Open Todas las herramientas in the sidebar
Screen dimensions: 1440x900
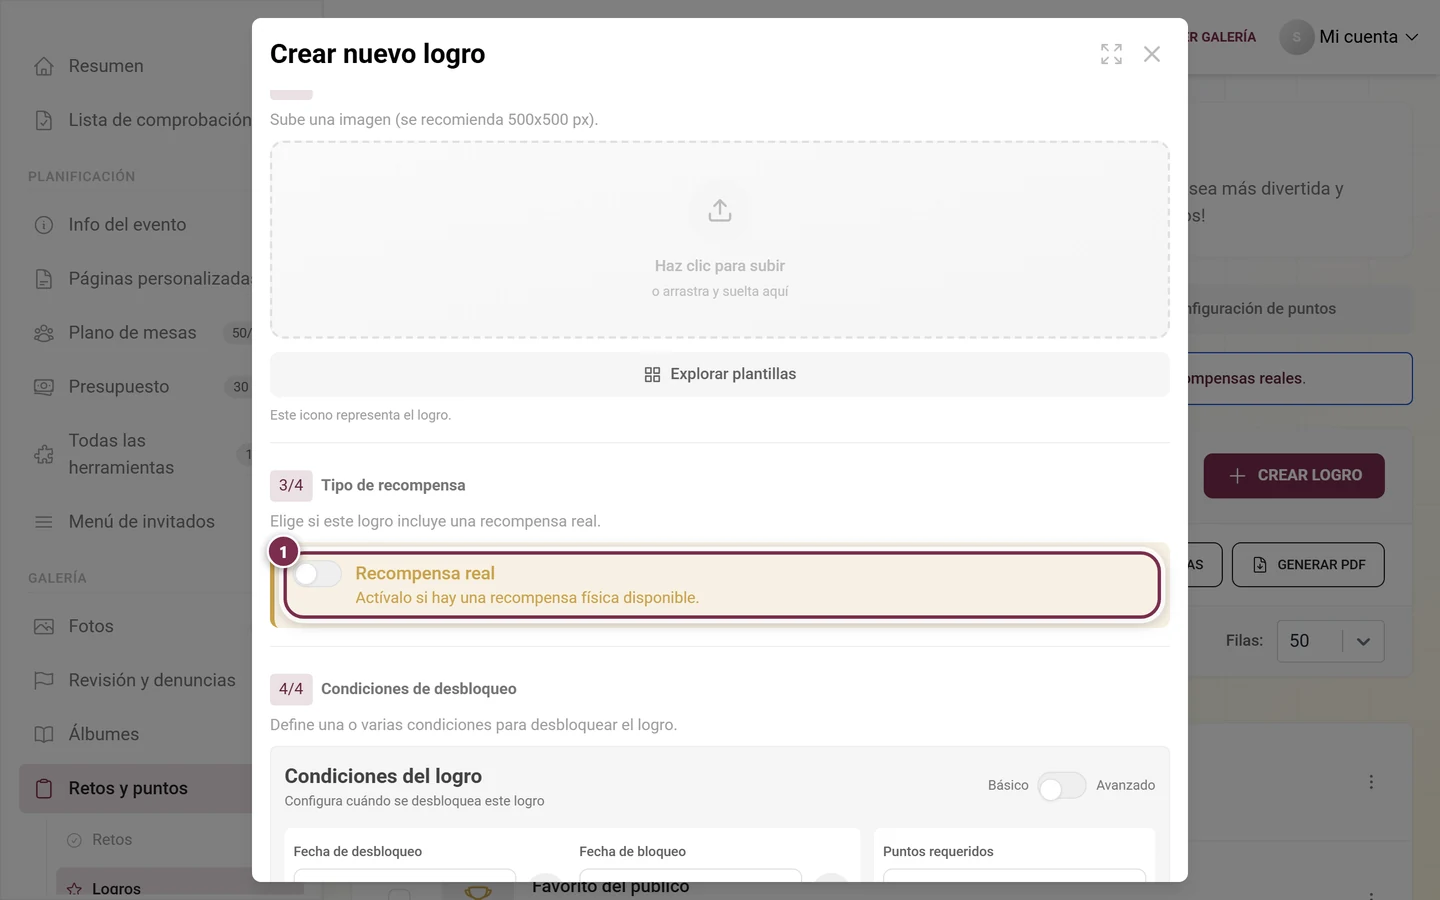click(x=121, y=454)
